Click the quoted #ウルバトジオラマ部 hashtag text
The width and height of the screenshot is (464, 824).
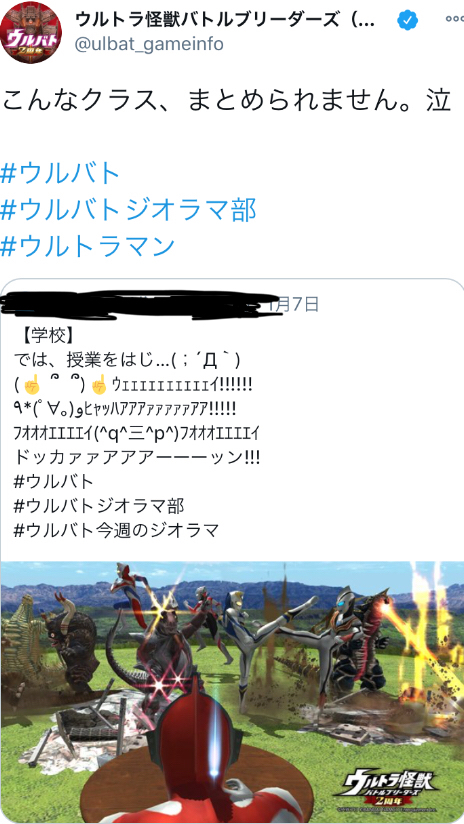[99, 506]
